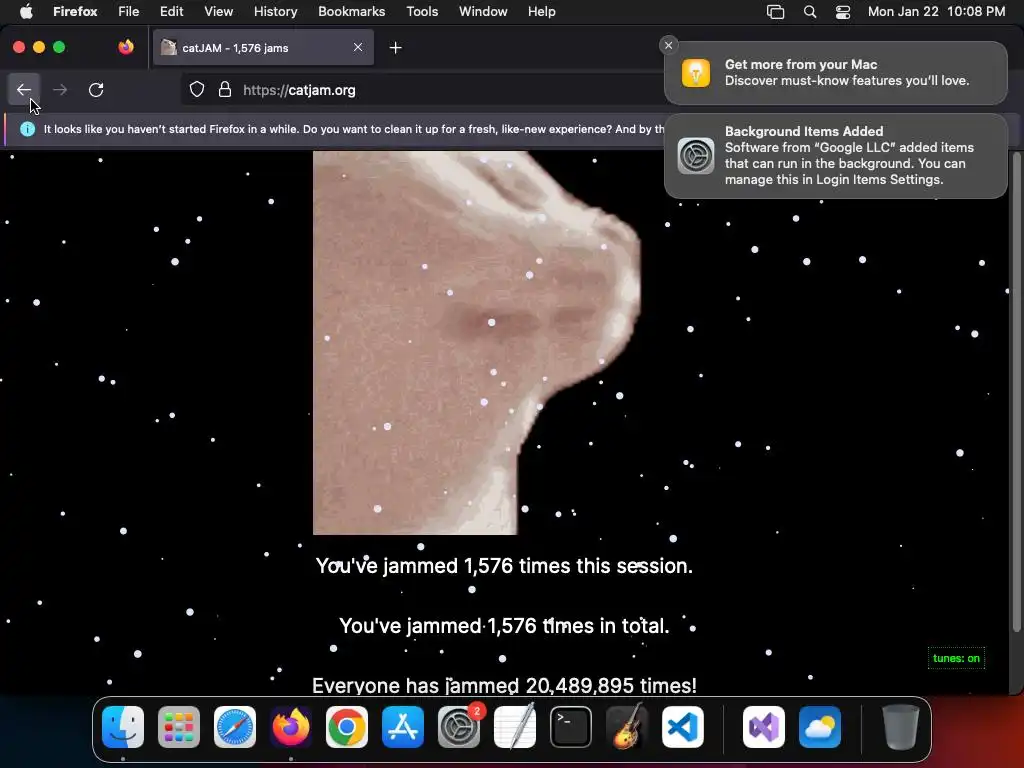Open Control Center in menu bar

(x=843, y=12)
